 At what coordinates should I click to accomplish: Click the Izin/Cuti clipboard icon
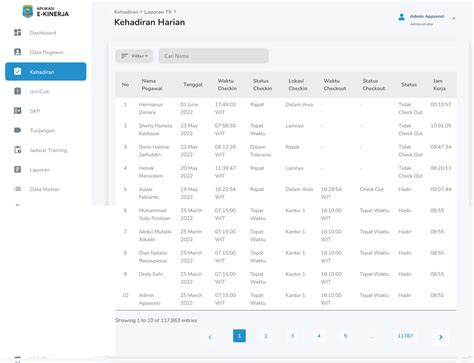tap(18, 91)
